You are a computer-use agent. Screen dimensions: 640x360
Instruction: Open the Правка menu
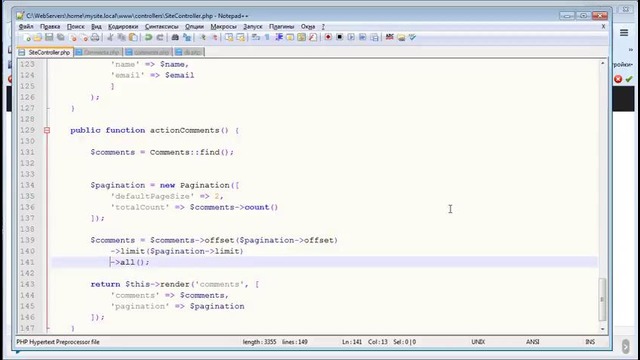point(50,27)
